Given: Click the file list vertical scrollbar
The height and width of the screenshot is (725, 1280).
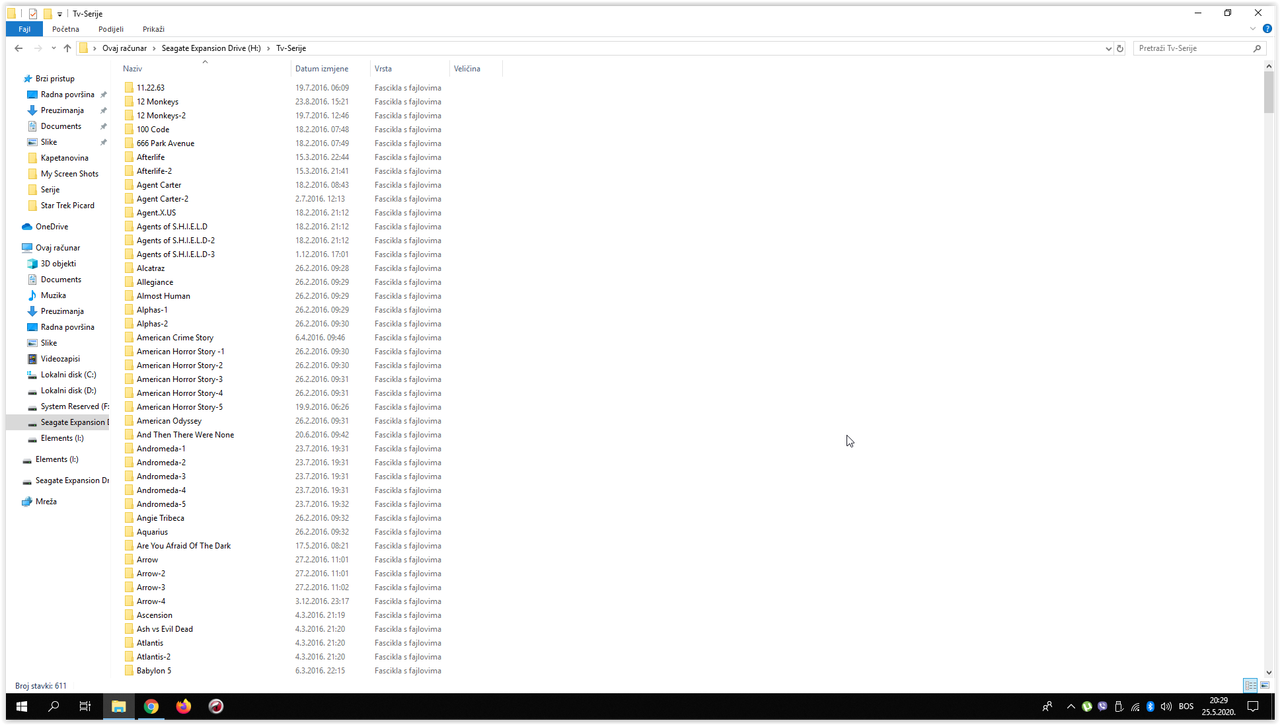Looking at the screenshot, I should coord(1269,94).
